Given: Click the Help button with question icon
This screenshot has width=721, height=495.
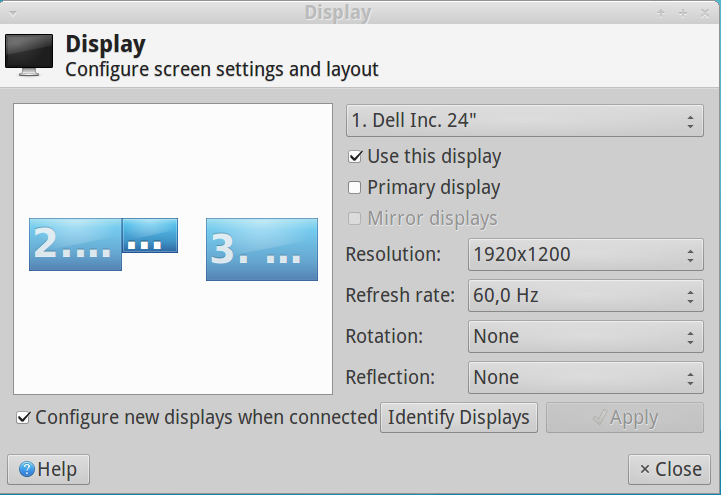Looking at the screenshot, I should point(48,469).
